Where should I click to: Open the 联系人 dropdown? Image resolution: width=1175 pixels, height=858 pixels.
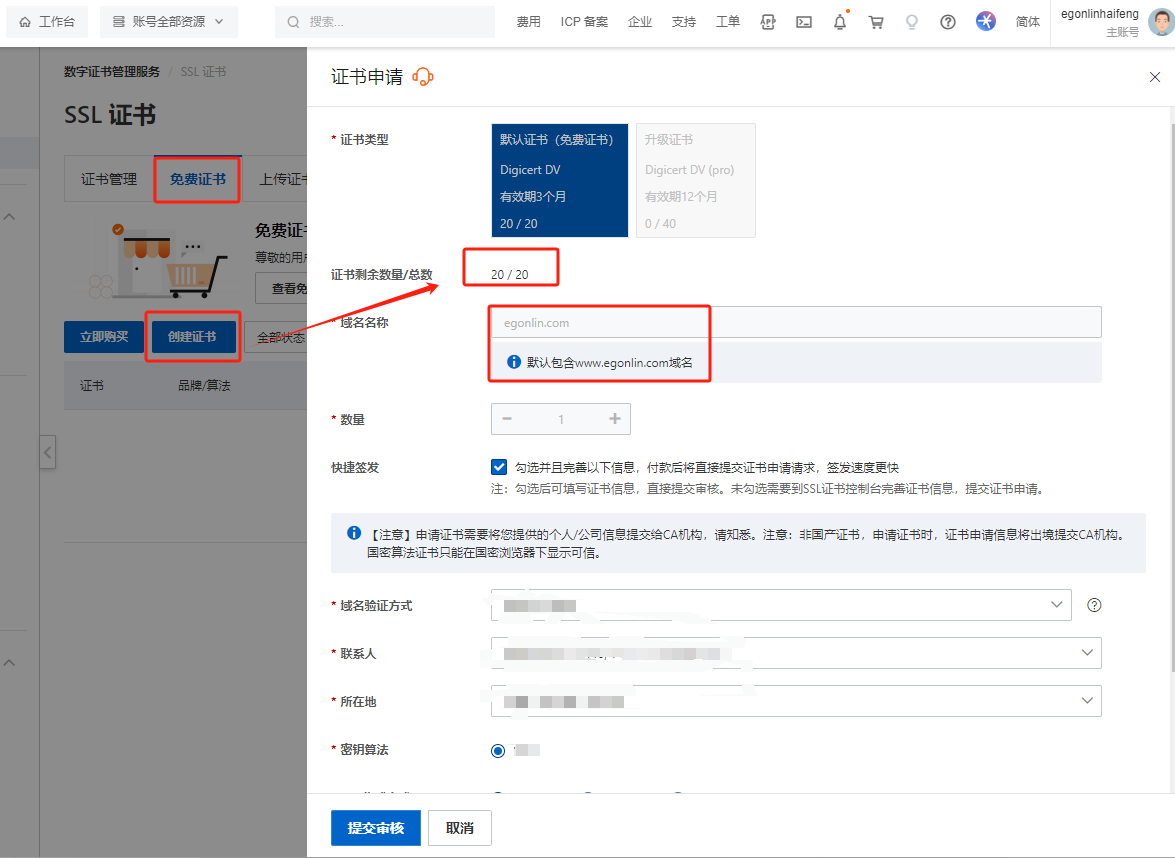tap(796, 653)
